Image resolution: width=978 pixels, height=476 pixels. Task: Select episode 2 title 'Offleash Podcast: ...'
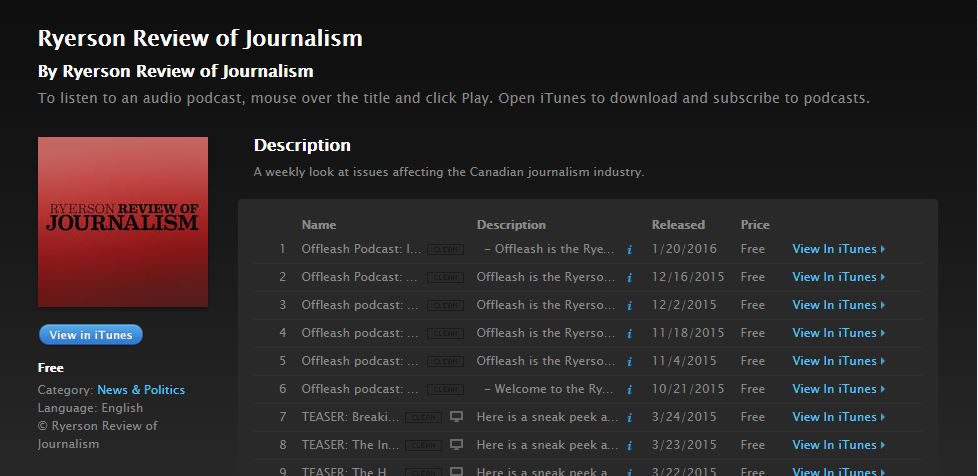point(359,277)
